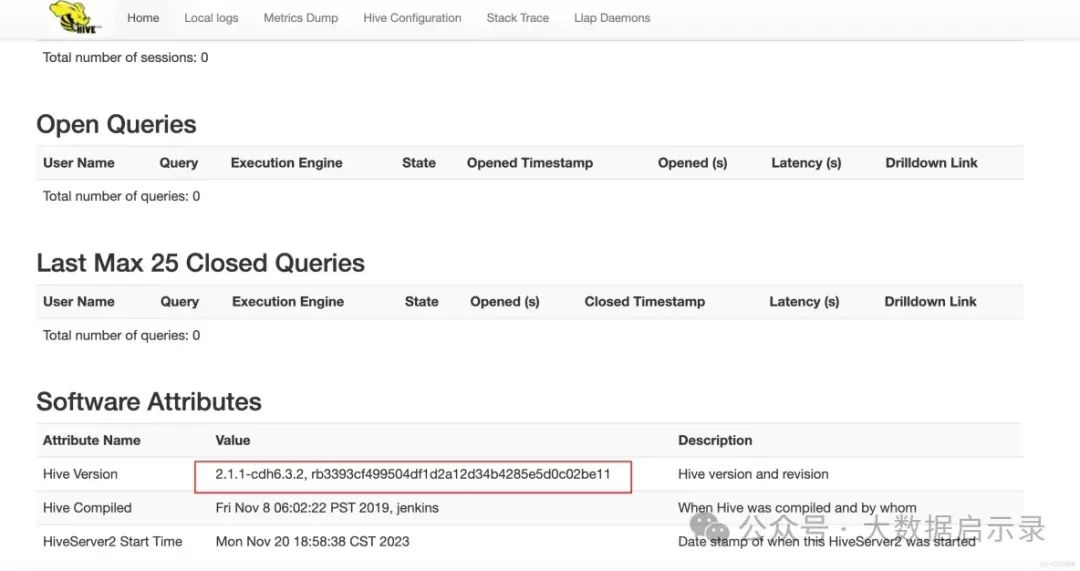Open Llap Daemons page
The height and width of the screenshot is (571, 1080).
[612, 18]
